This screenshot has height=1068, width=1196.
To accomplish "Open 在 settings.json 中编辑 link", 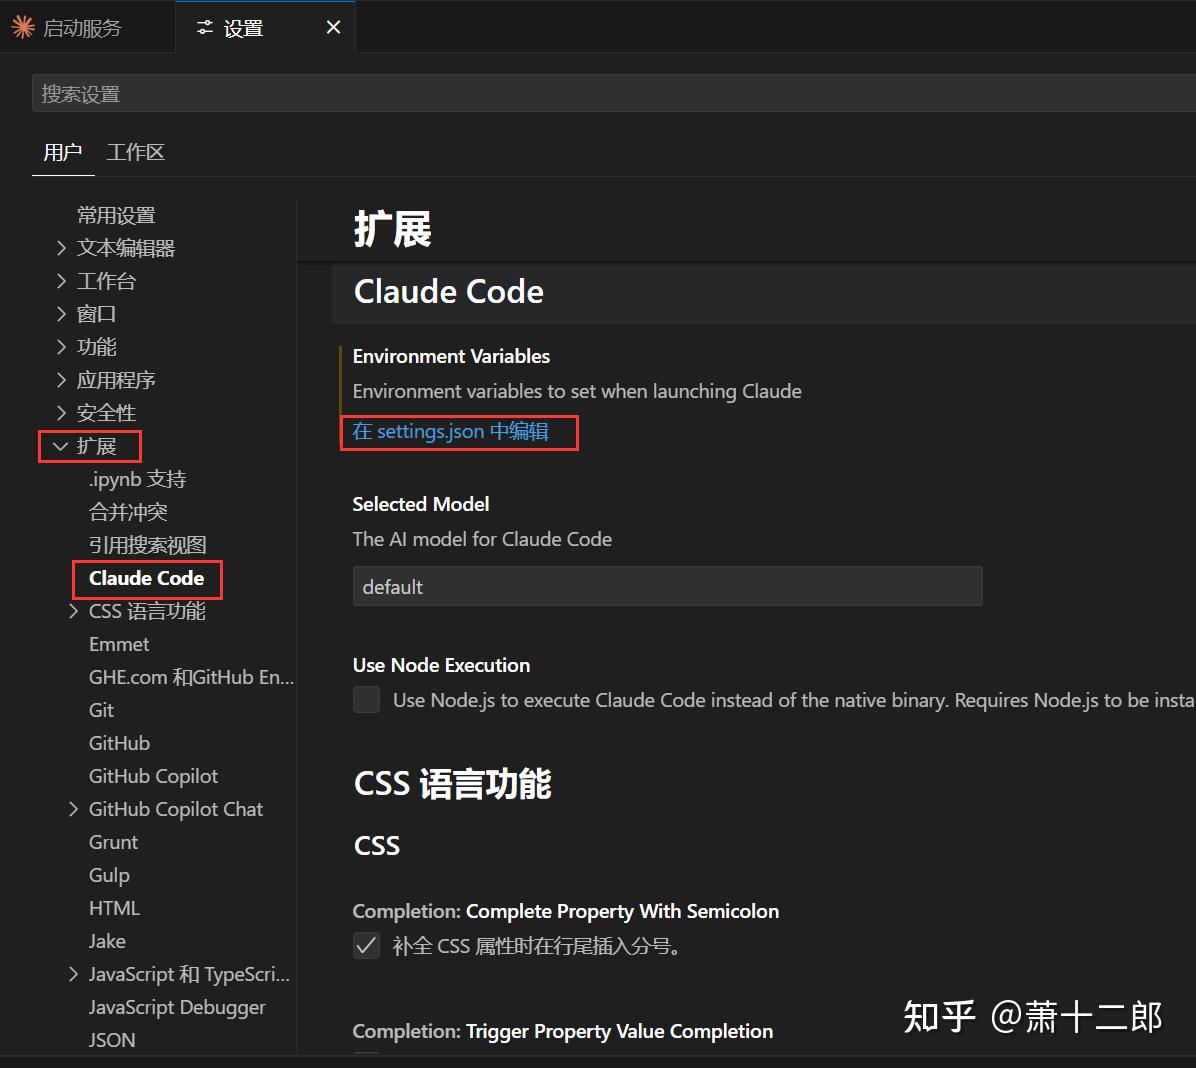I will coord(458,431).
